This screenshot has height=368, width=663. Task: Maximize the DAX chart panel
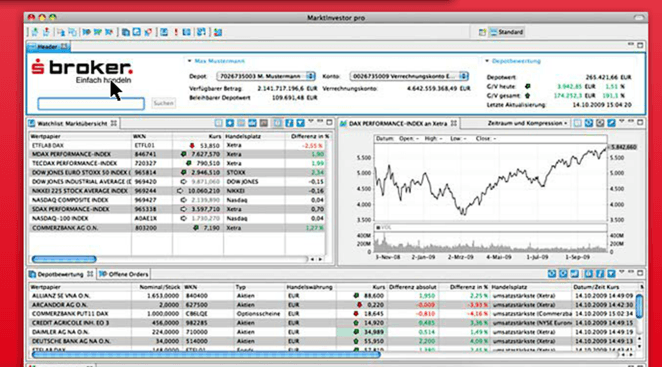point(640,122)
